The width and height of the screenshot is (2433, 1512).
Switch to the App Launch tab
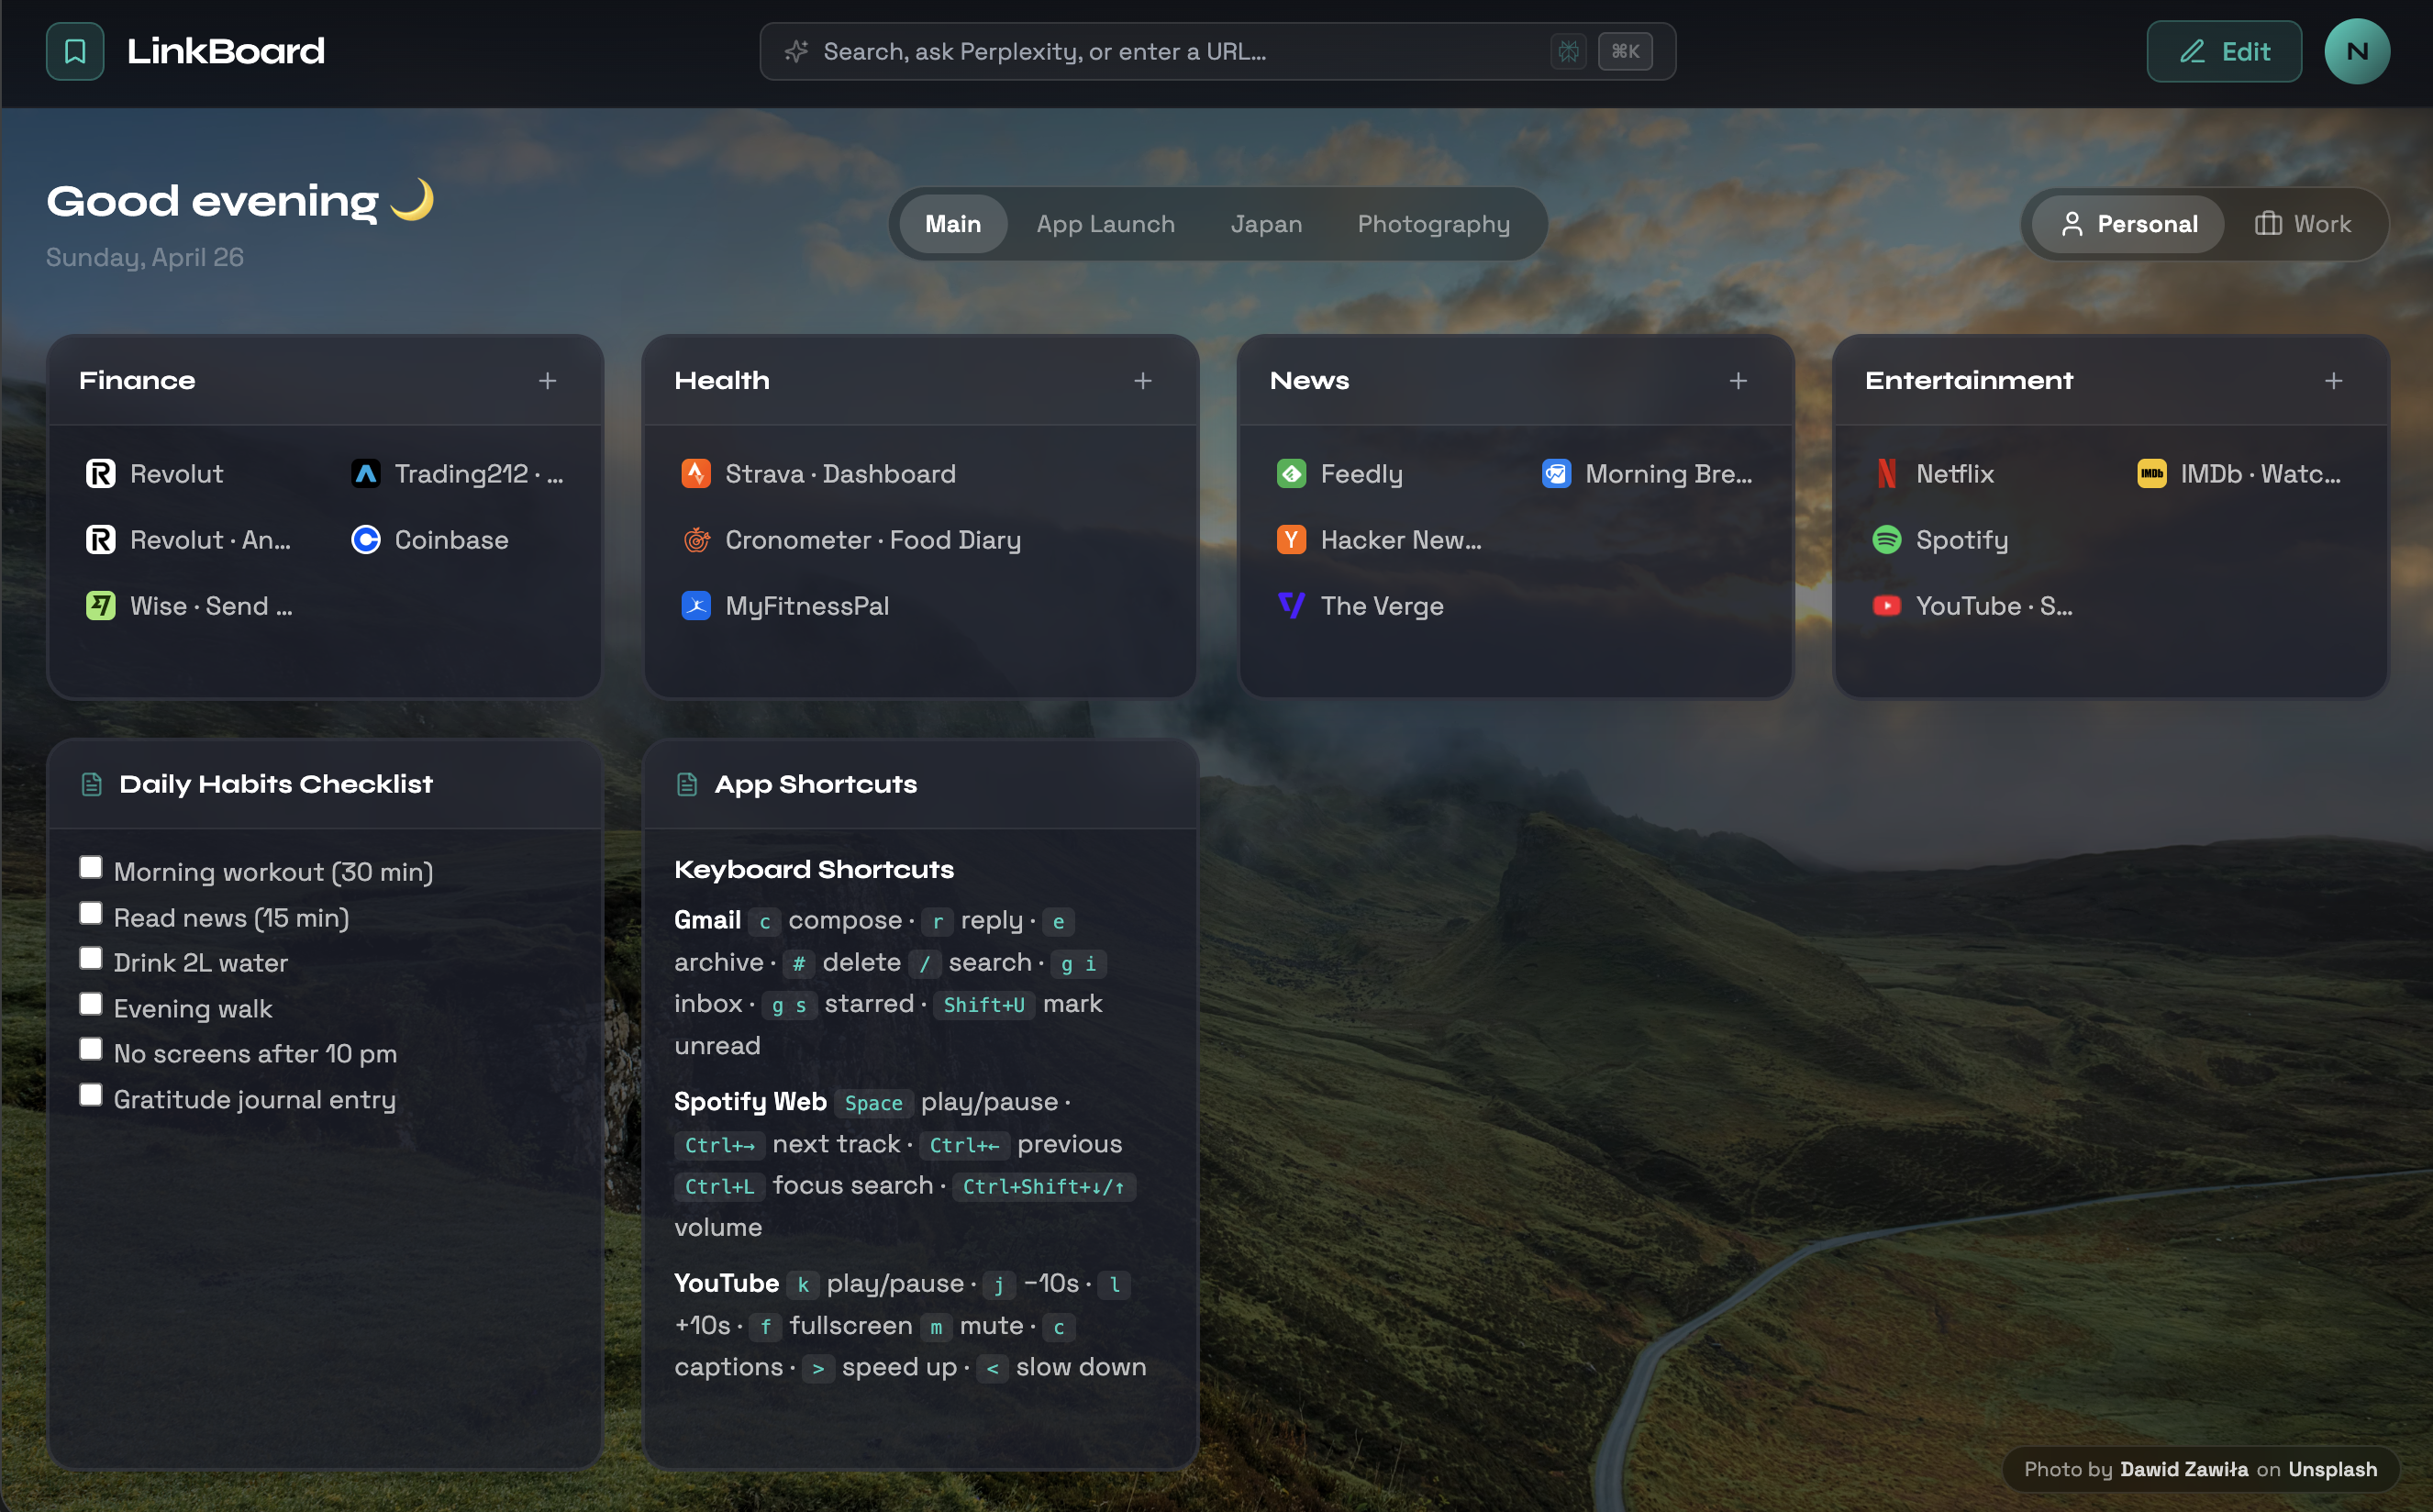coord(1105,224)
